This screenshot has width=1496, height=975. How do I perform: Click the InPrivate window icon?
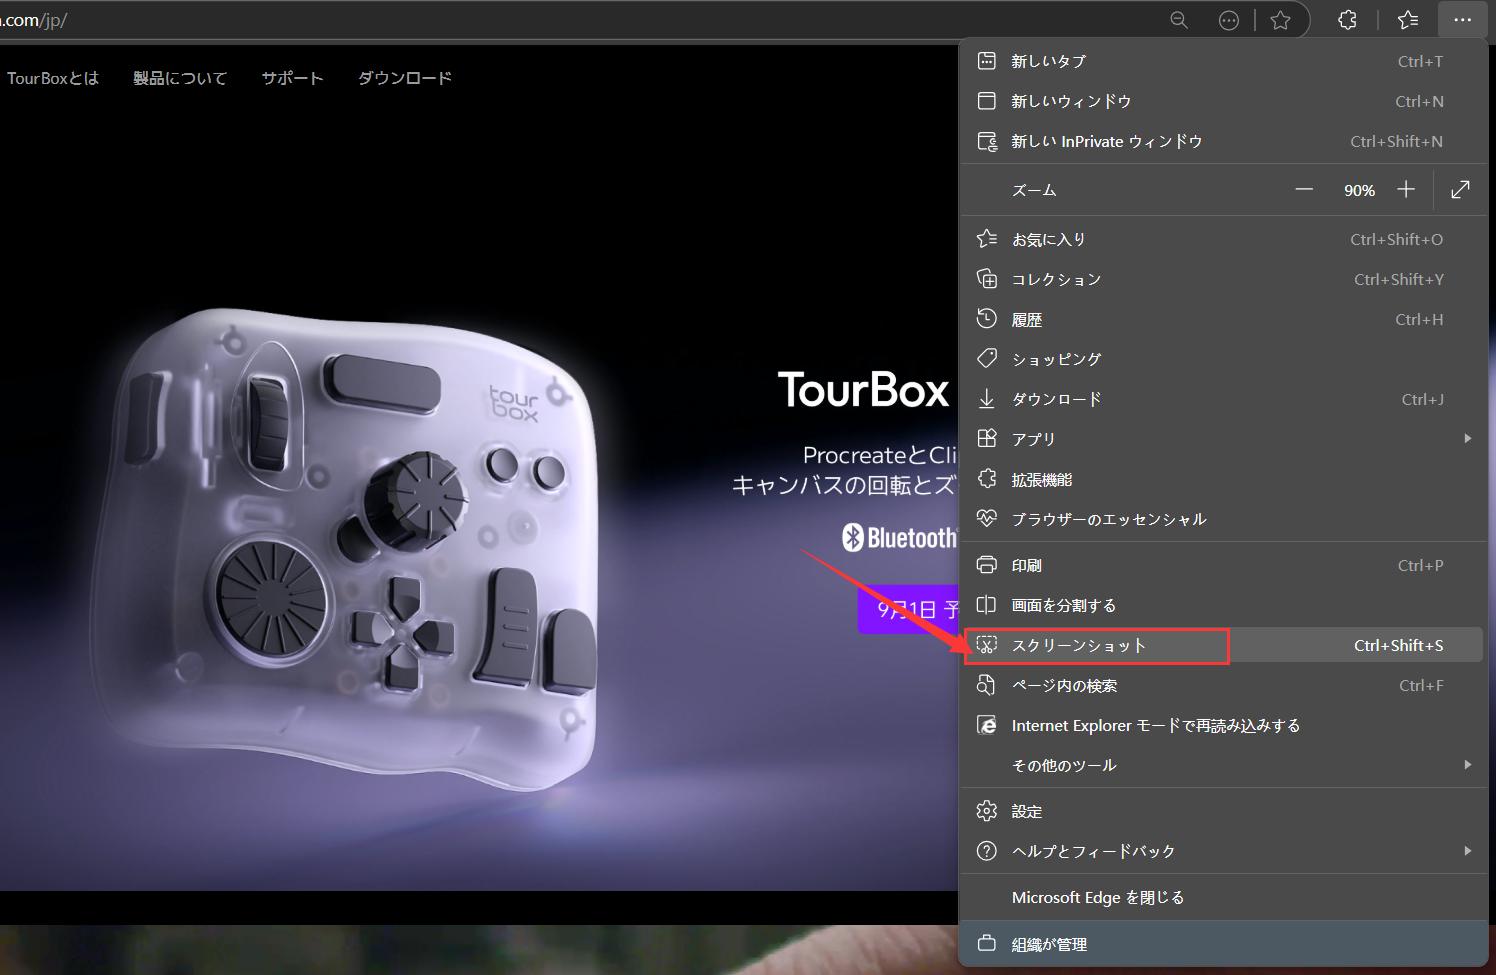[986, 141]
